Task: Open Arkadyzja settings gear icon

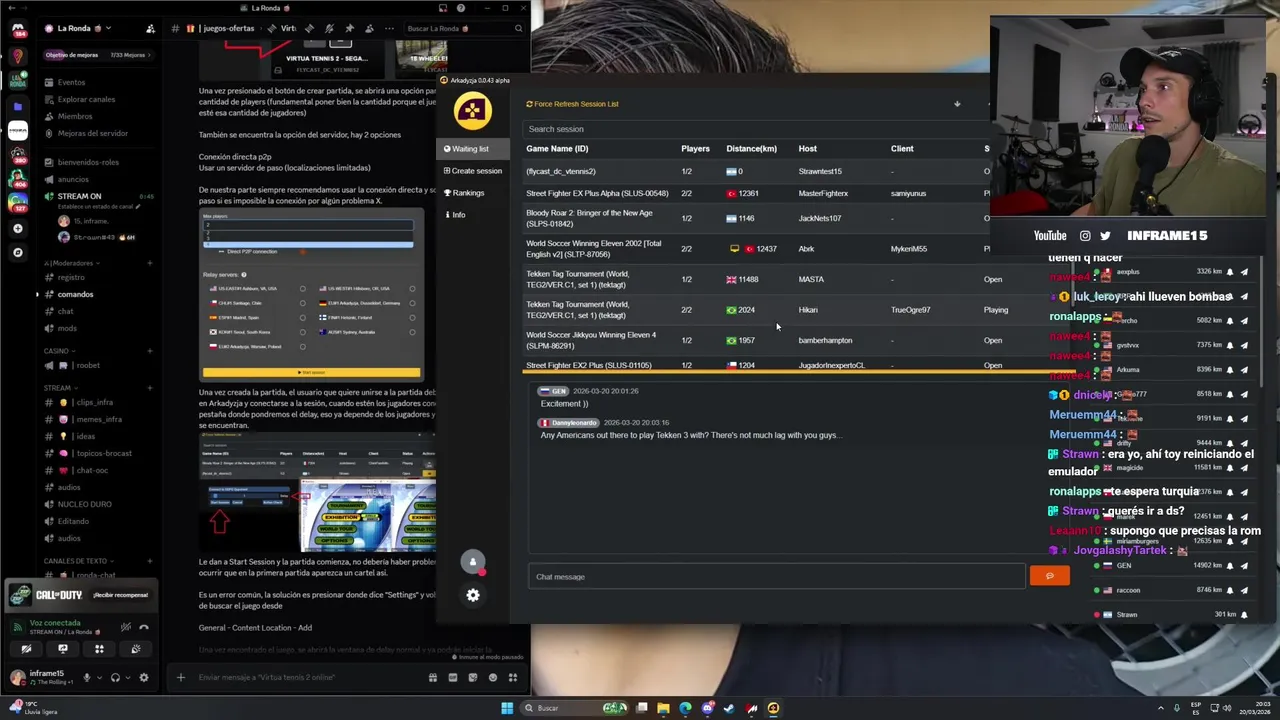Action: (x=473, y=595)
